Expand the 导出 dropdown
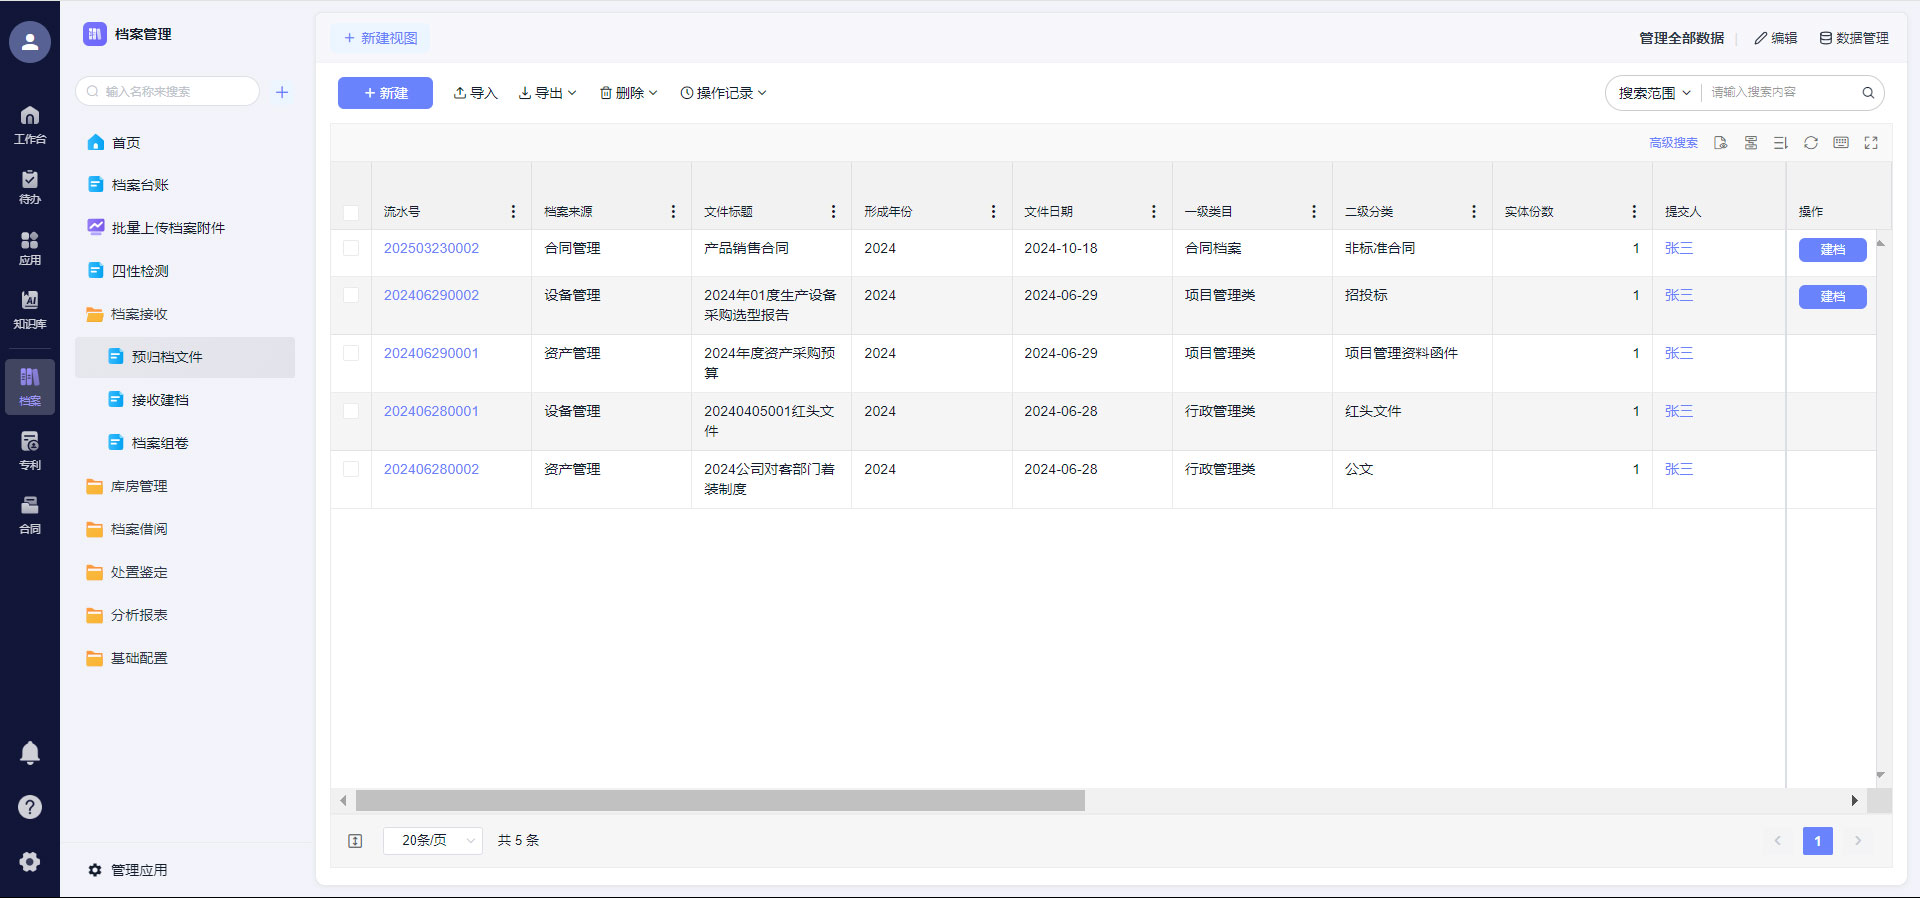 pos(547,93)
